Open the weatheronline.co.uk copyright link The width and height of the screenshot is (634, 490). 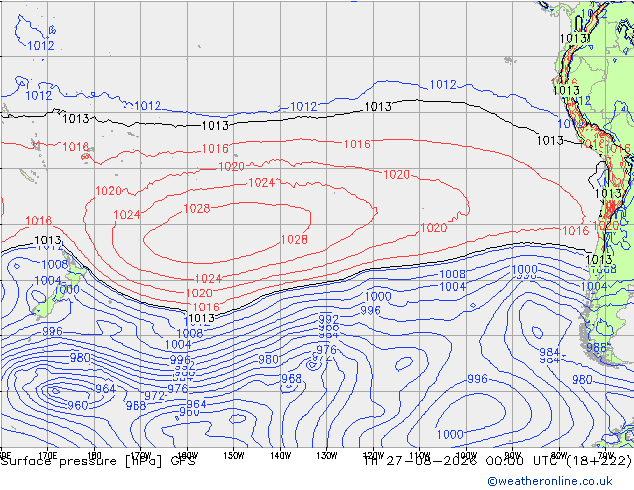pyautogui.click(x=550, y=481)
